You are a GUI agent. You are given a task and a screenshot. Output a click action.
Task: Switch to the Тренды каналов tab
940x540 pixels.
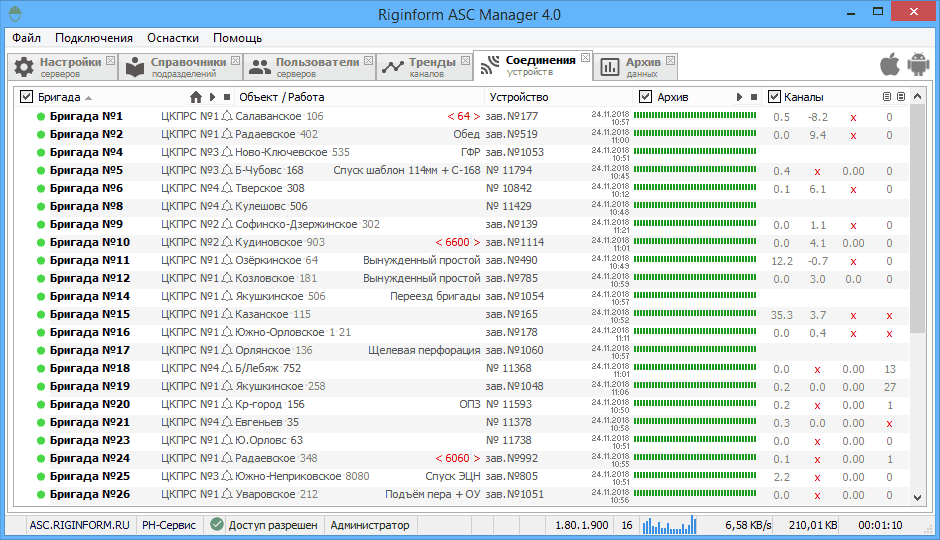pos(424,67)
